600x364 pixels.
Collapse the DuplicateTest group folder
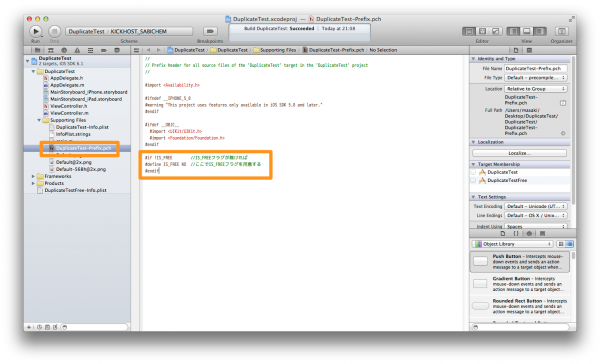click(x=33, y=71)
